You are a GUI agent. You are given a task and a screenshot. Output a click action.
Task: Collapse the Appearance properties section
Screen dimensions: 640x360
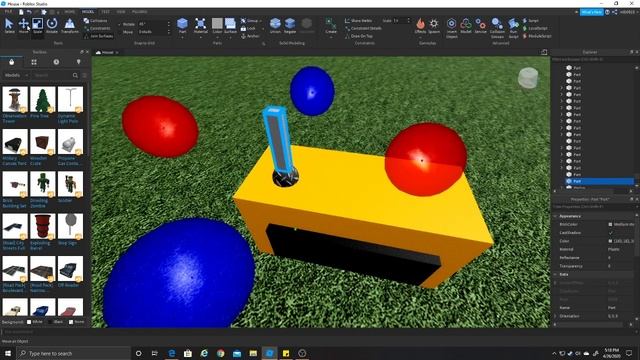(555, 216)
